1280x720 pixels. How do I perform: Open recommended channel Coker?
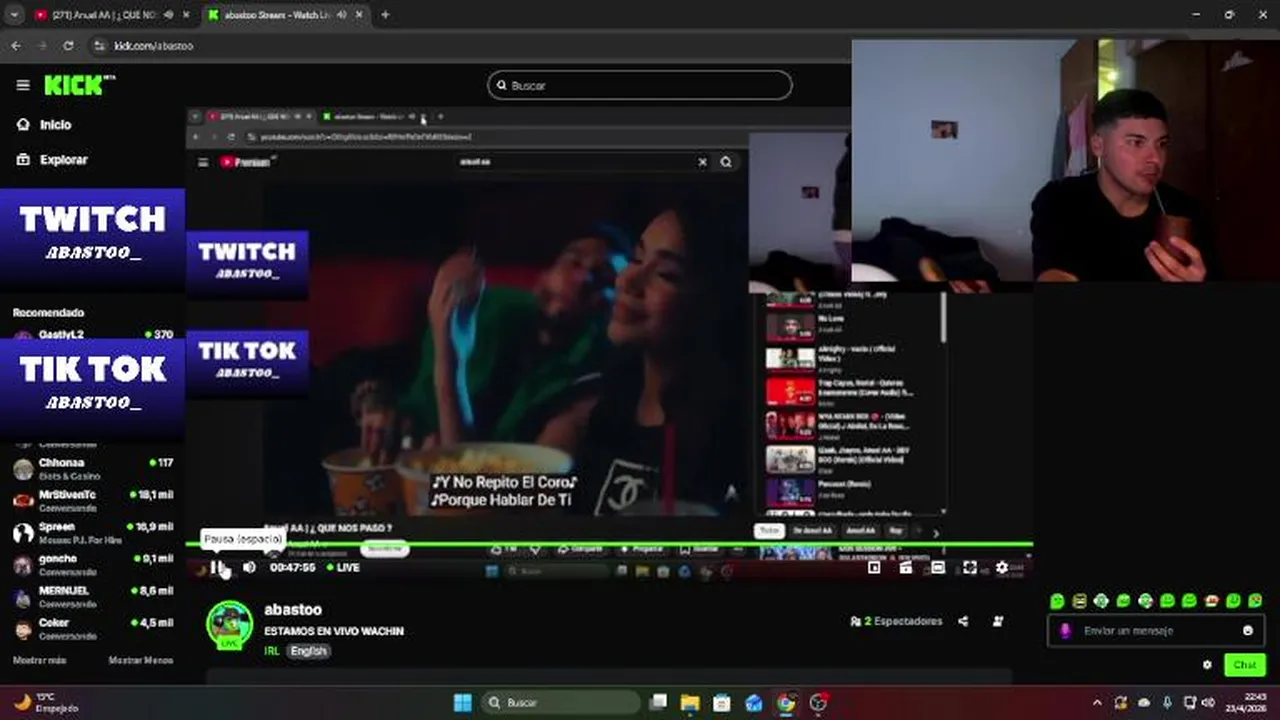pyautogui.click(x=92, y=629)
